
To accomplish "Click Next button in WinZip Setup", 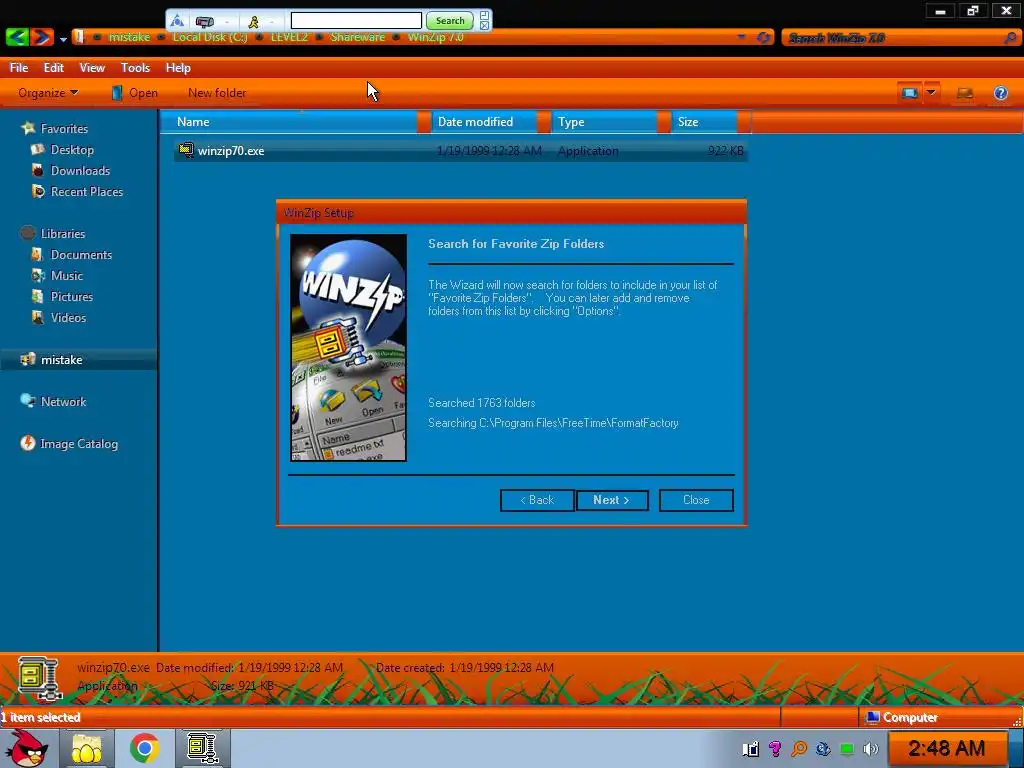I will [612, 500].
